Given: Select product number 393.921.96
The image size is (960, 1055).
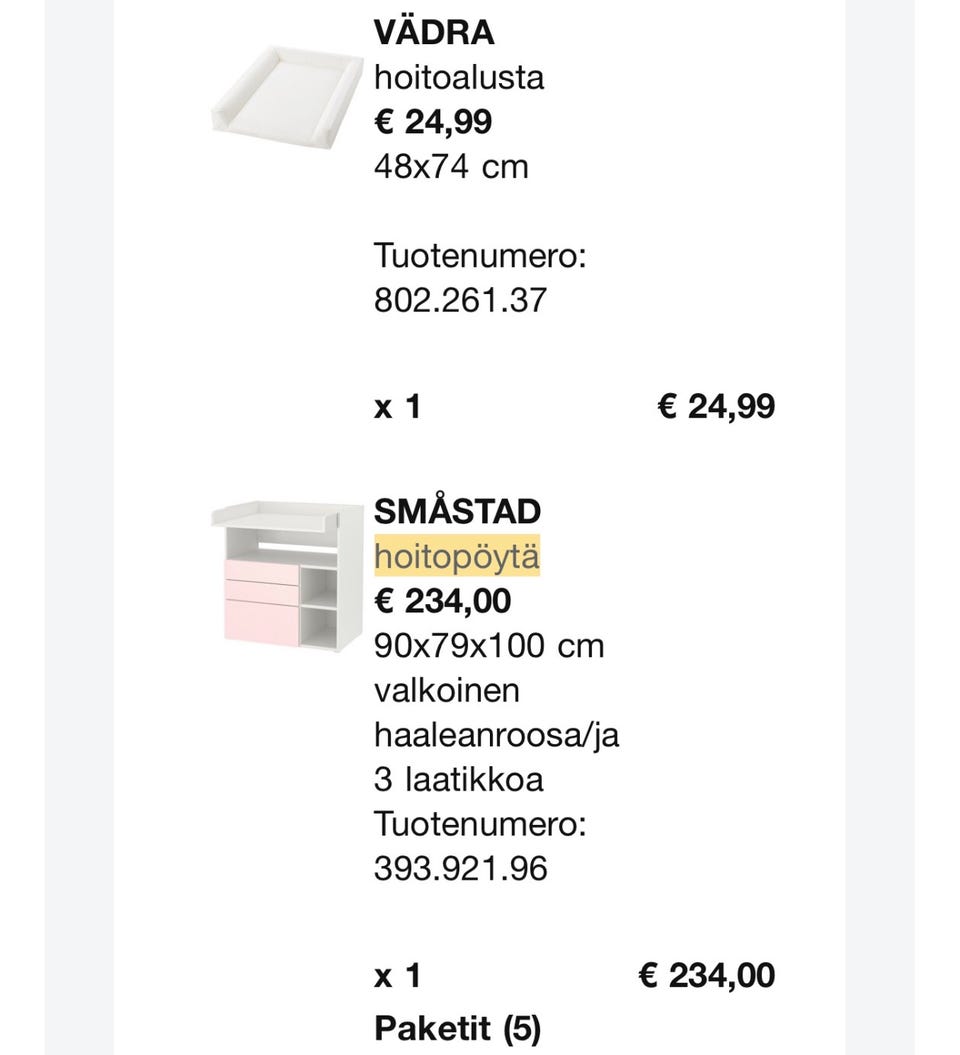Looking at the screenshot, I should (461, 869).
